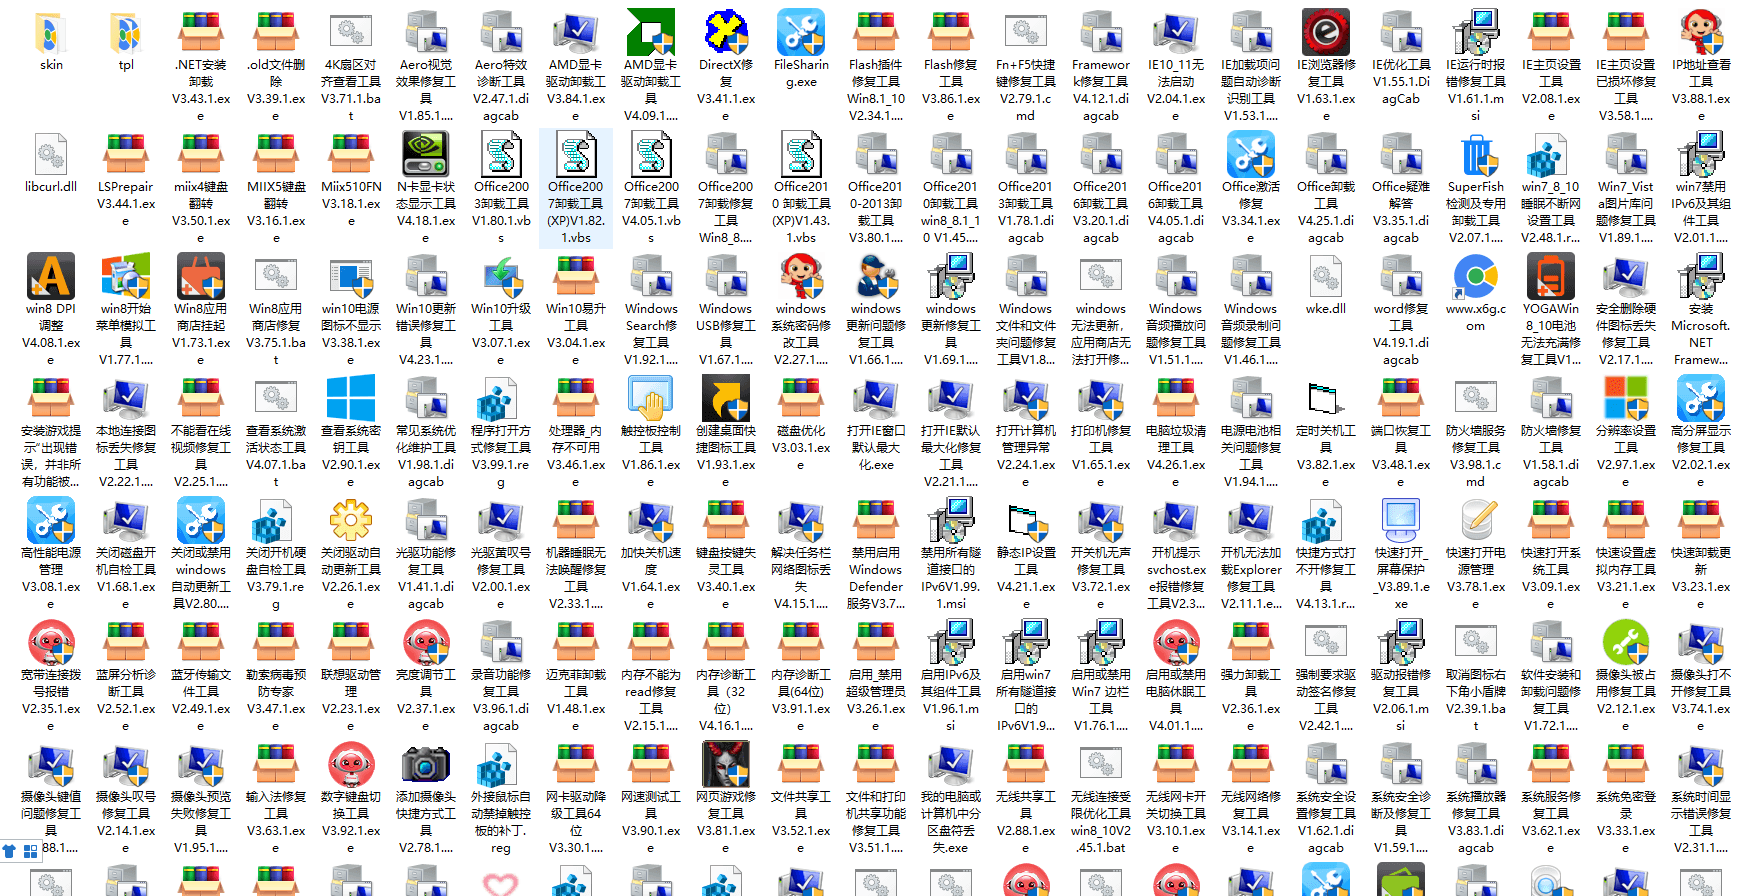Select the libcurl.dll file
The height and width of the screenshot is (896, 1740).
pyautogui.click(x=50, y=156)
